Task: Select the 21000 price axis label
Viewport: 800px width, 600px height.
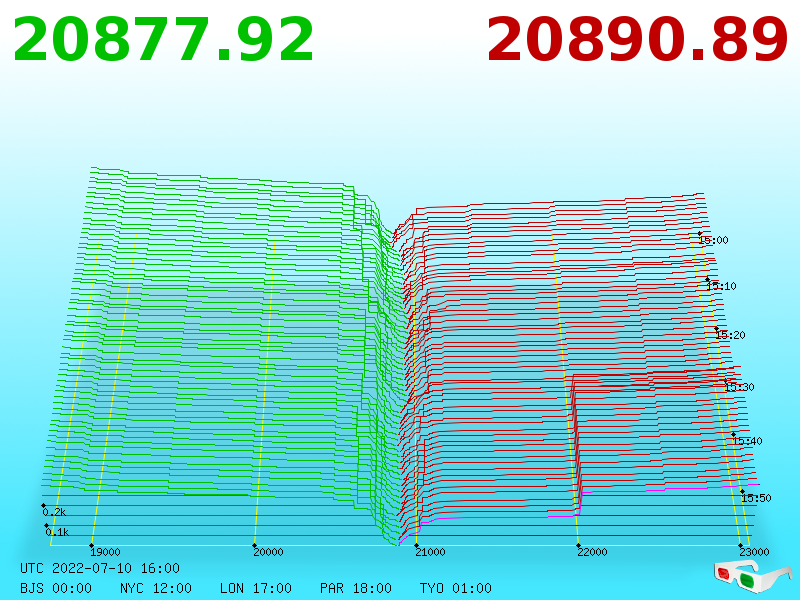Action: (430, 552)
